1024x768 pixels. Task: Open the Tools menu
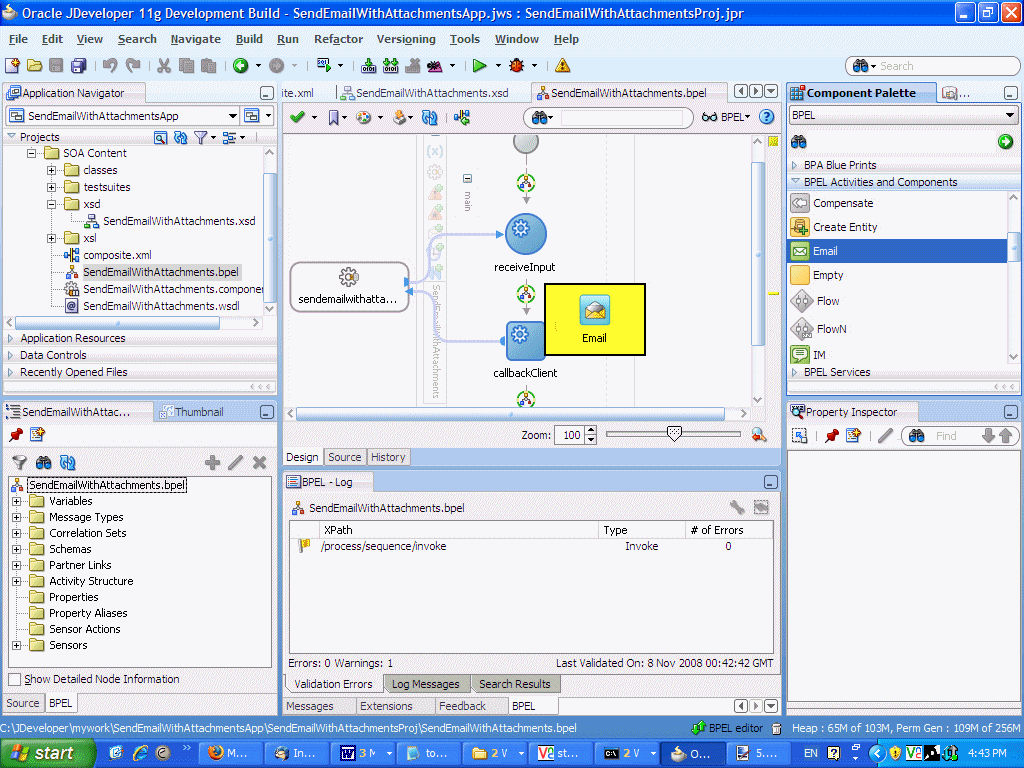pyautogui.click(x=464, y=39)
